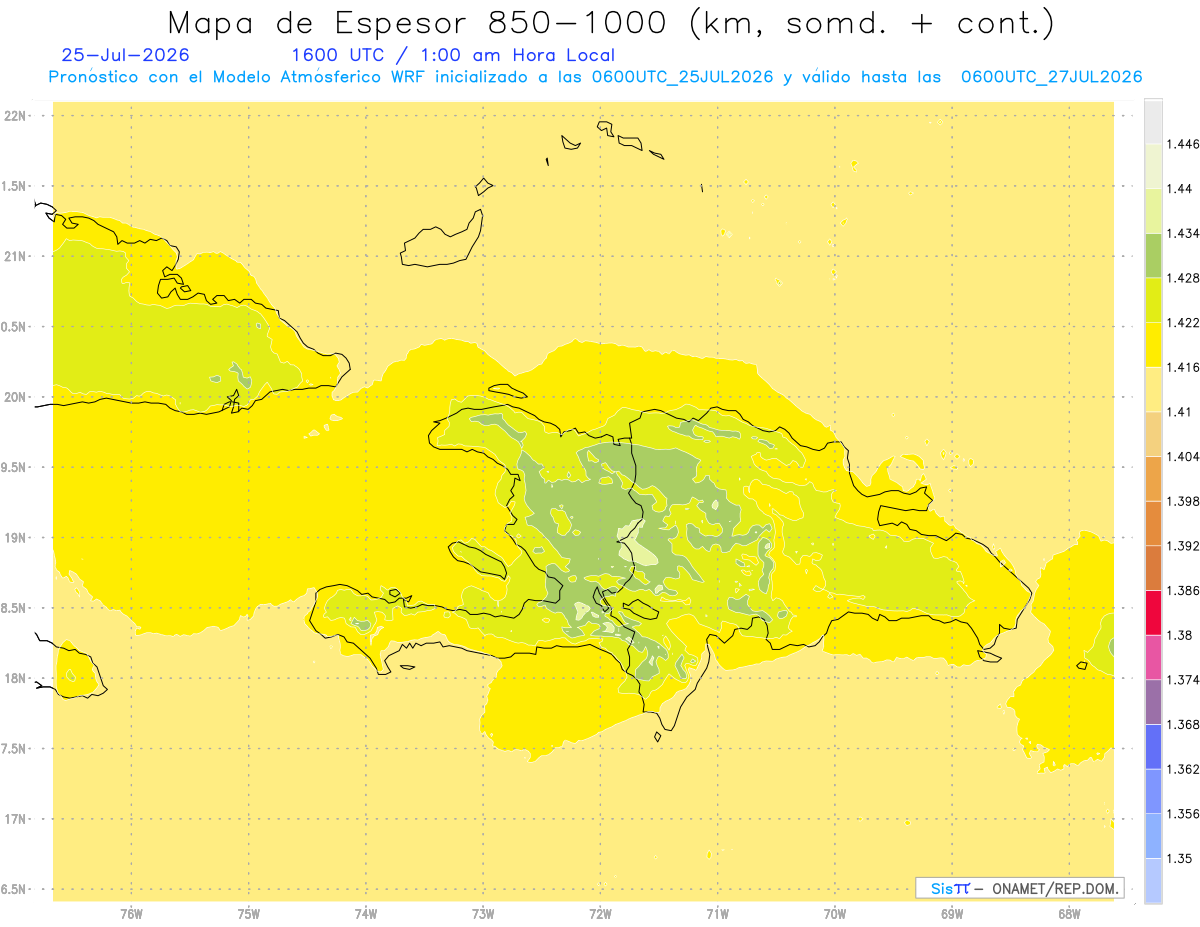Click the '76W' longitude label
Image resolution: width=1200 pixels, height=927 pixels.
pos(131,914)
